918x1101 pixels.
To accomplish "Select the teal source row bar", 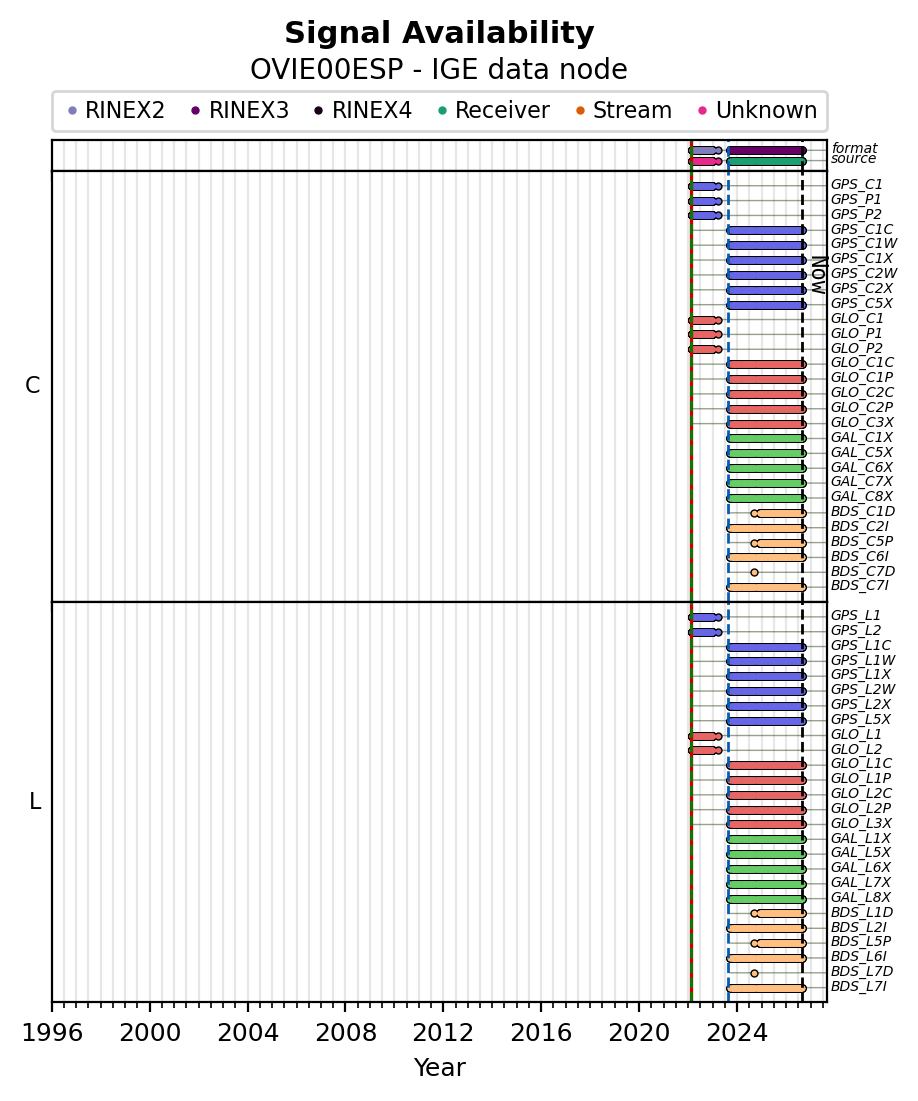I will pyautogui.click(x=766, y=161).
